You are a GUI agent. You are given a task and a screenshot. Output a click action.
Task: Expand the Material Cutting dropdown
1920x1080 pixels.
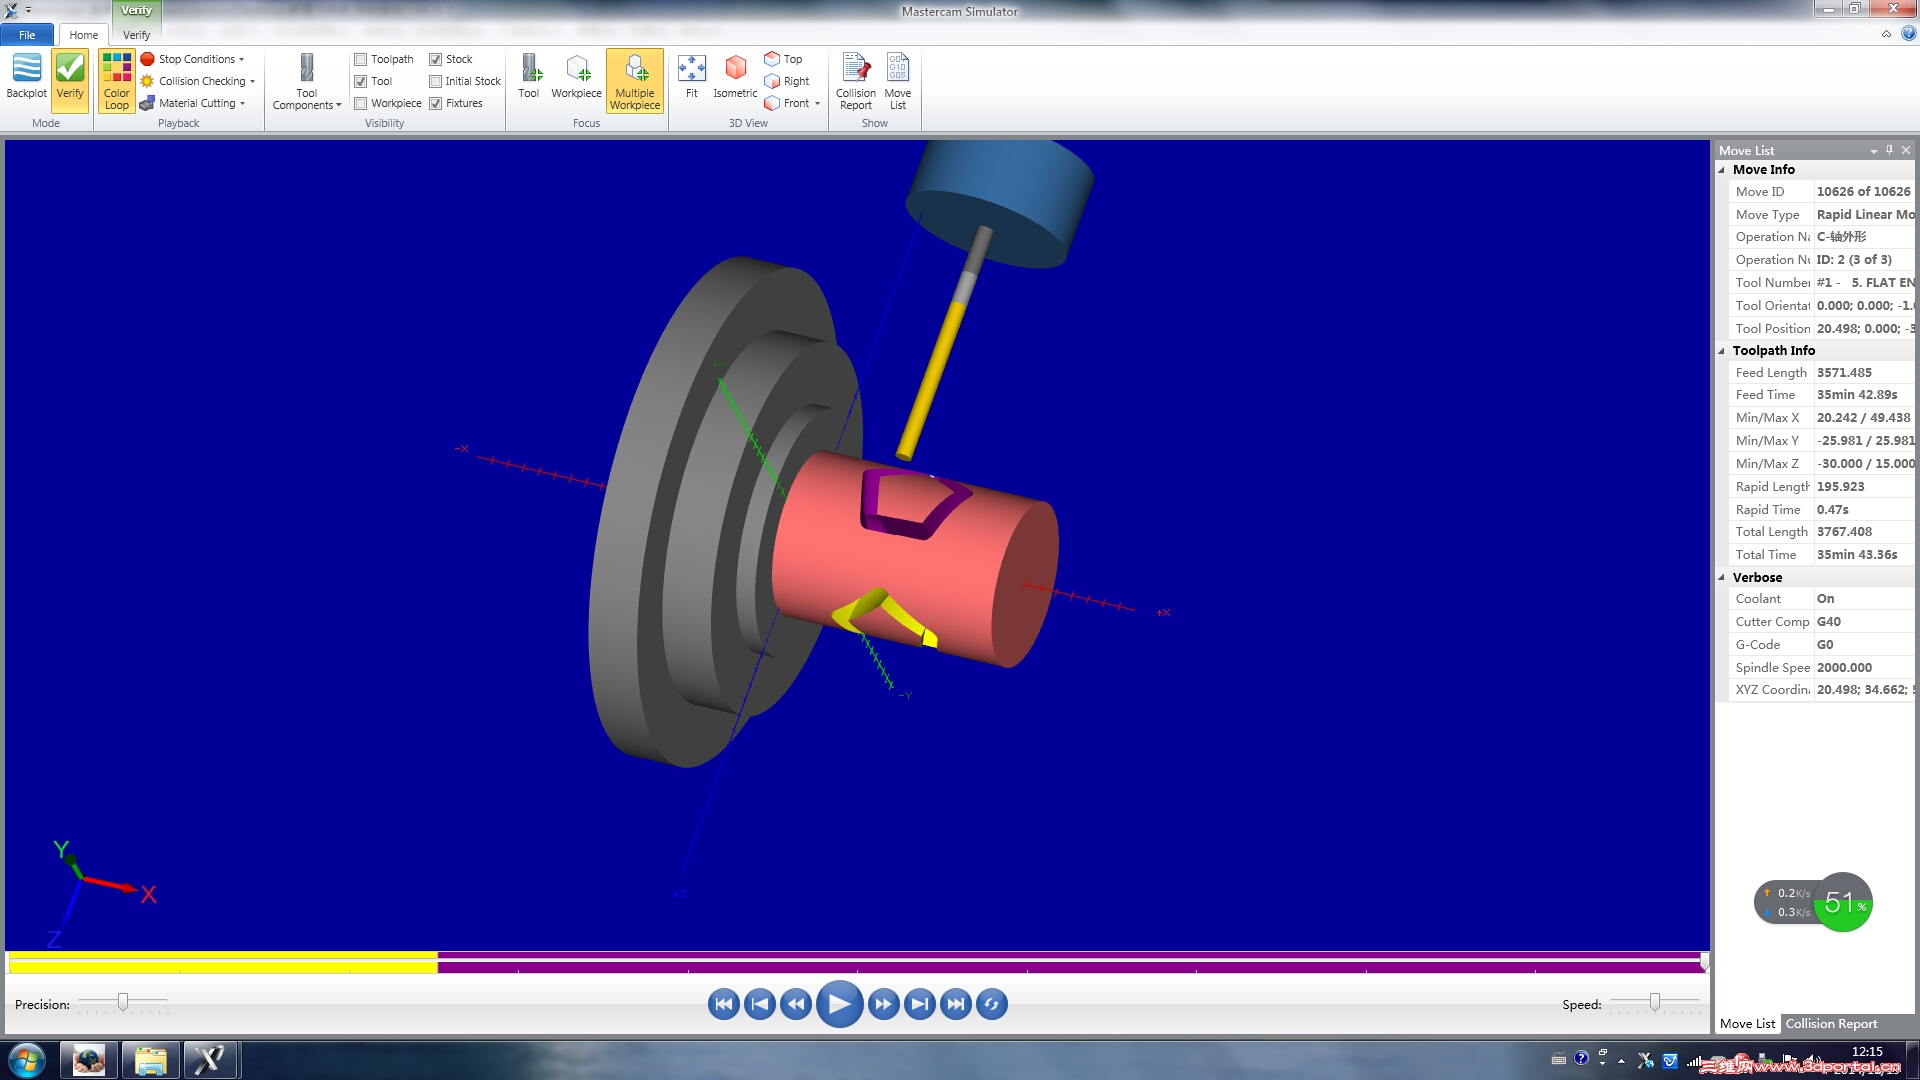201,103
